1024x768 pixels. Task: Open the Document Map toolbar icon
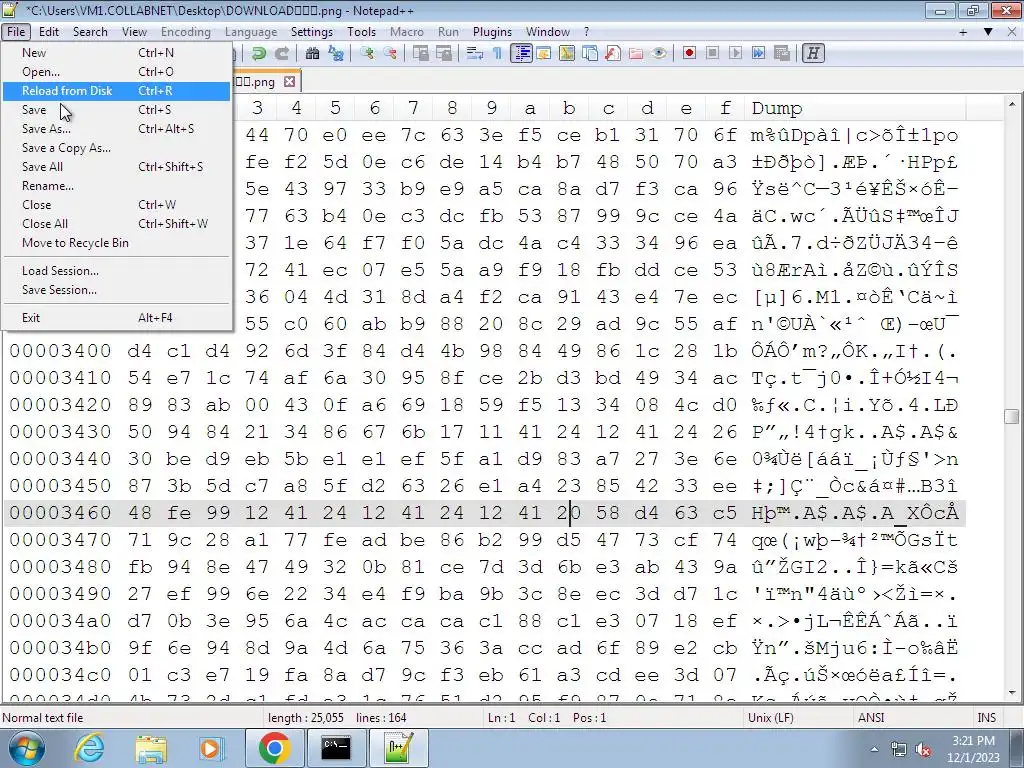point(567,54)
